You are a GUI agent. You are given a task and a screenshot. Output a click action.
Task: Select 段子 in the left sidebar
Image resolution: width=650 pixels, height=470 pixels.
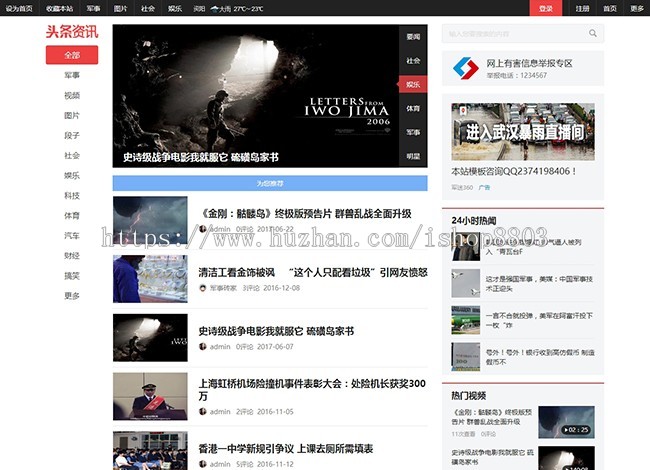tap(72, 135)
